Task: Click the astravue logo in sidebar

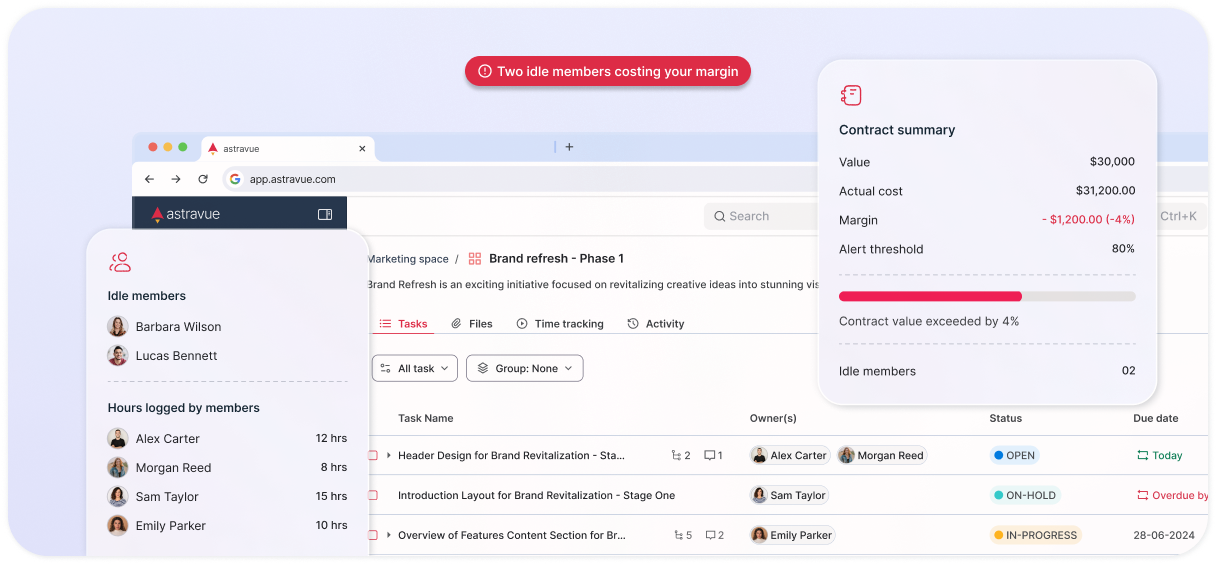Action: tap(186, 214)
